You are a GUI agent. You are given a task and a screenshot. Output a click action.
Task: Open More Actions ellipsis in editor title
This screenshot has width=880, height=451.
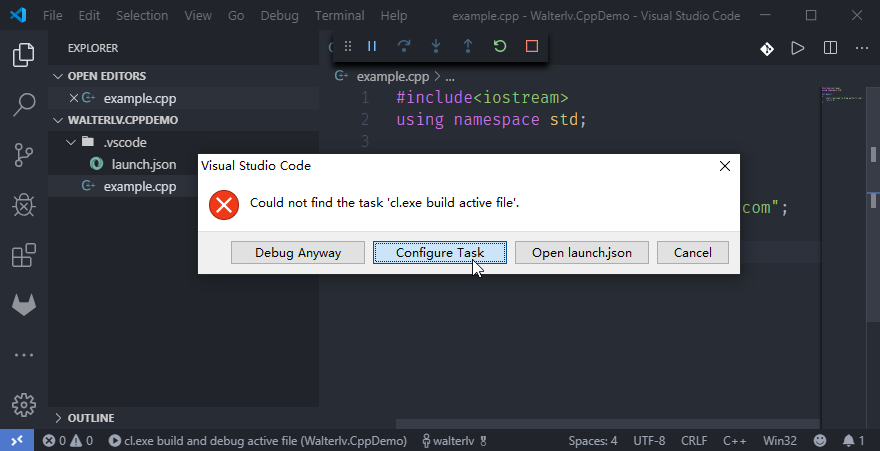862,48
